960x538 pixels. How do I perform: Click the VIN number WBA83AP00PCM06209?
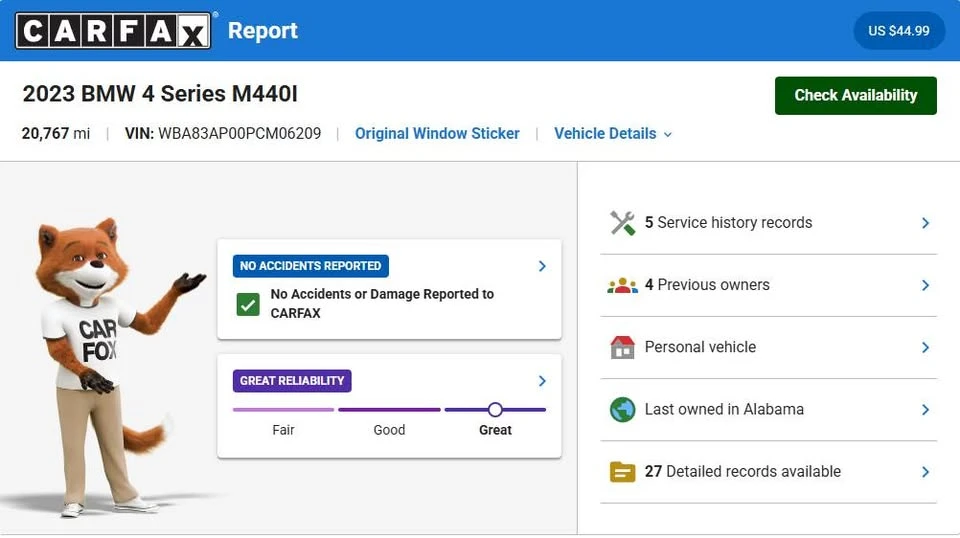[239, 133]
